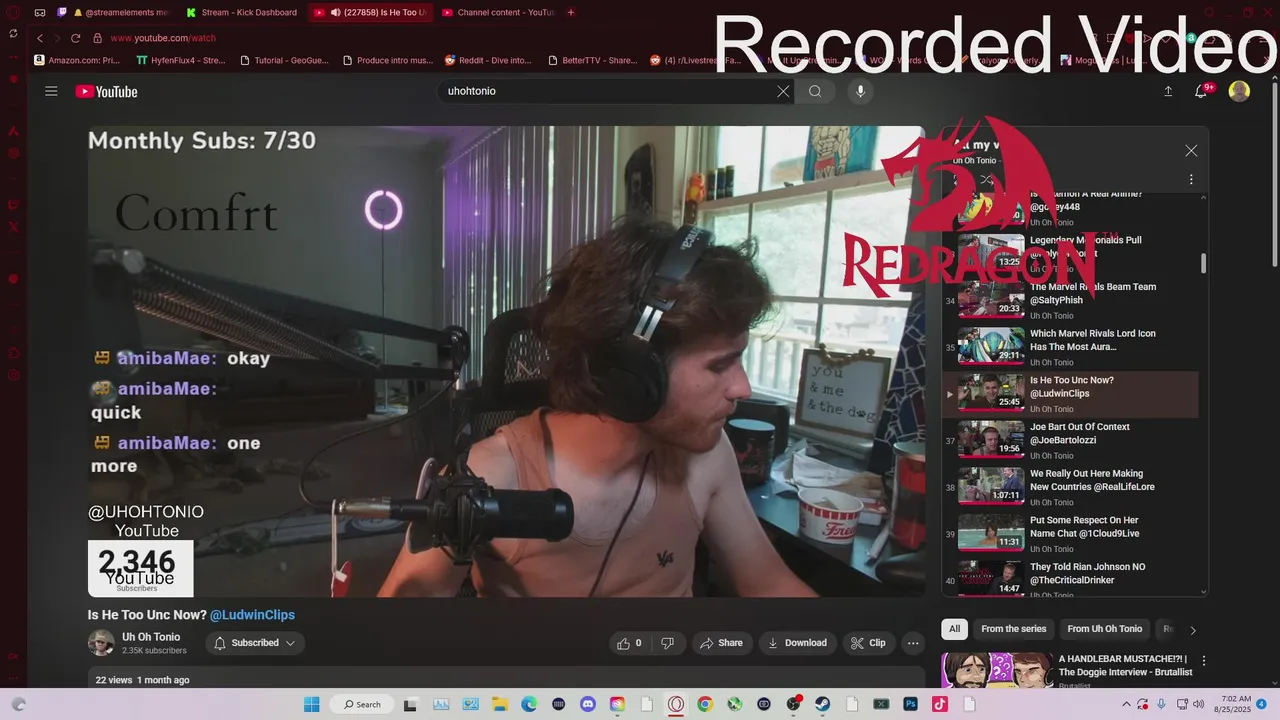Select They Told Rian Johnson NO item
Viewport: 1280px width, 720px height.
click(1070, 580)
